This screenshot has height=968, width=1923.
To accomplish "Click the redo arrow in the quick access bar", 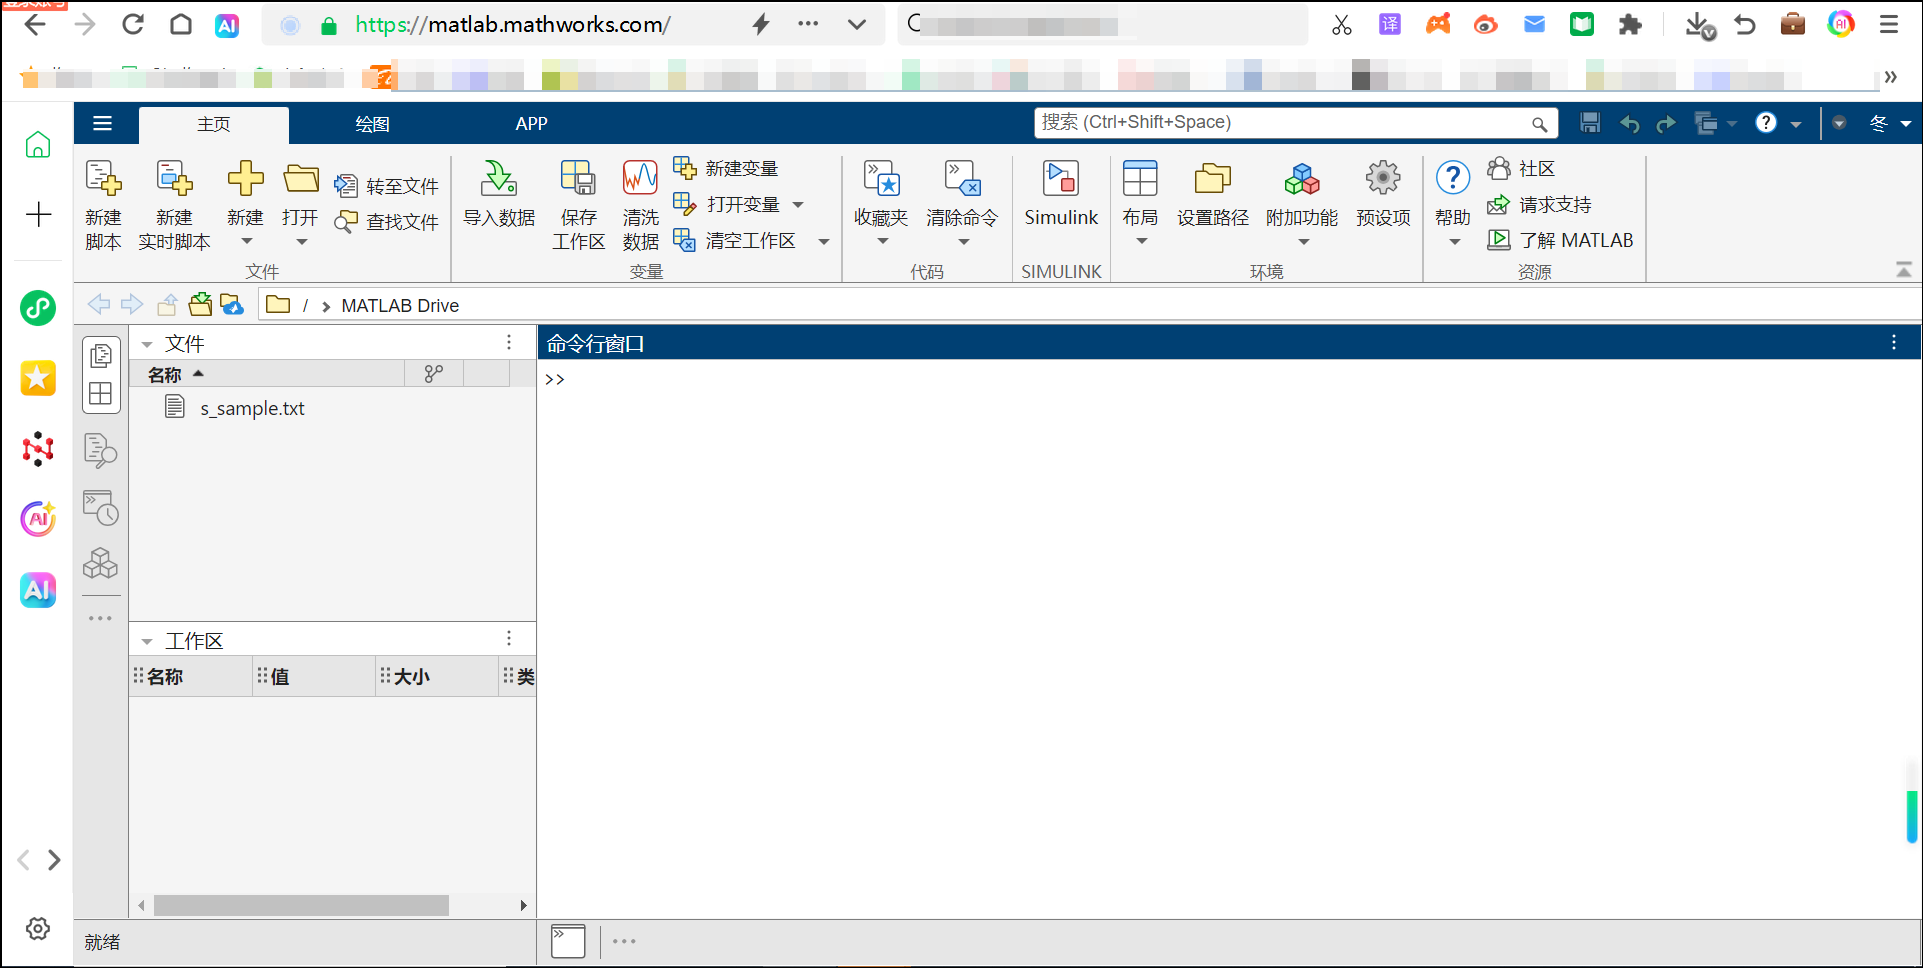I will [1666, 123].
